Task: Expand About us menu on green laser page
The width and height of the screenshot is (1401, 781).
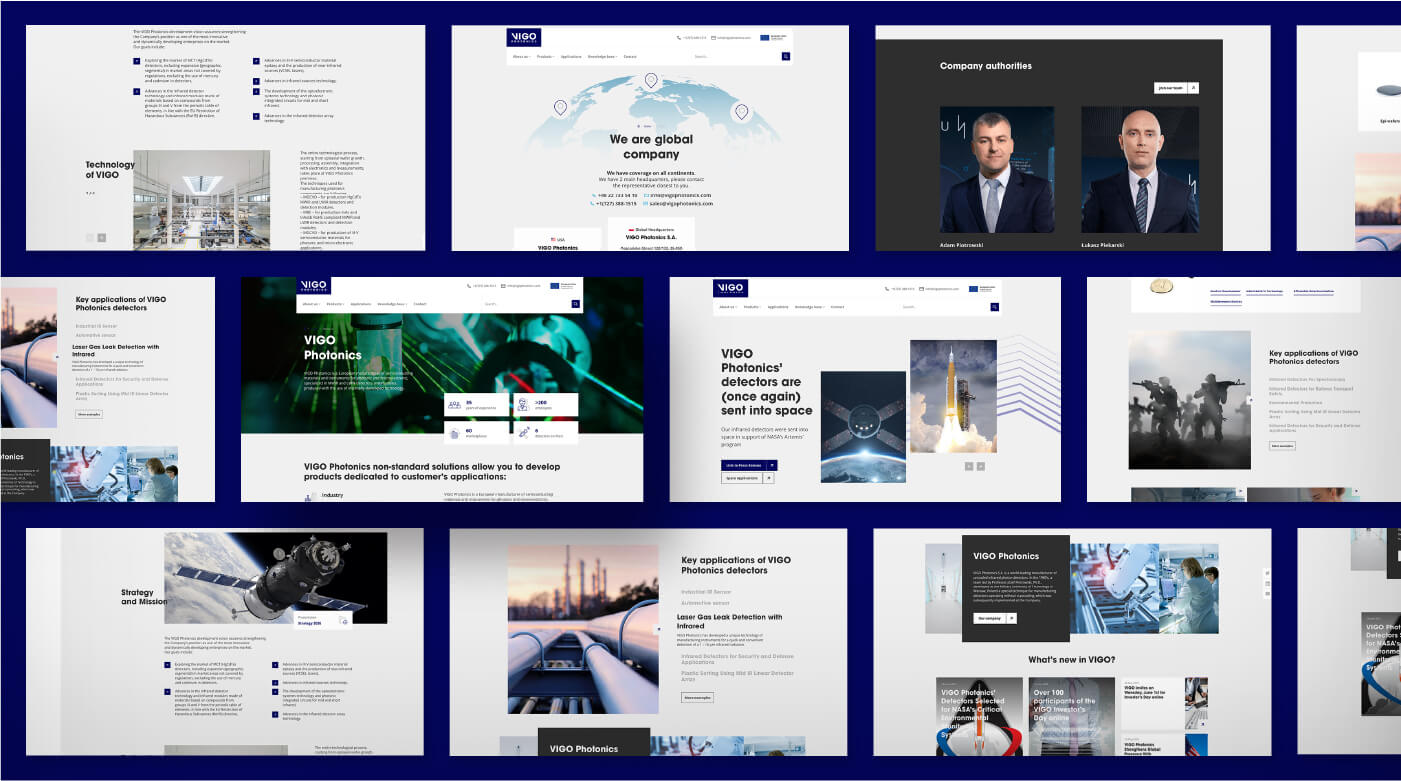Action: coord(311,304)
